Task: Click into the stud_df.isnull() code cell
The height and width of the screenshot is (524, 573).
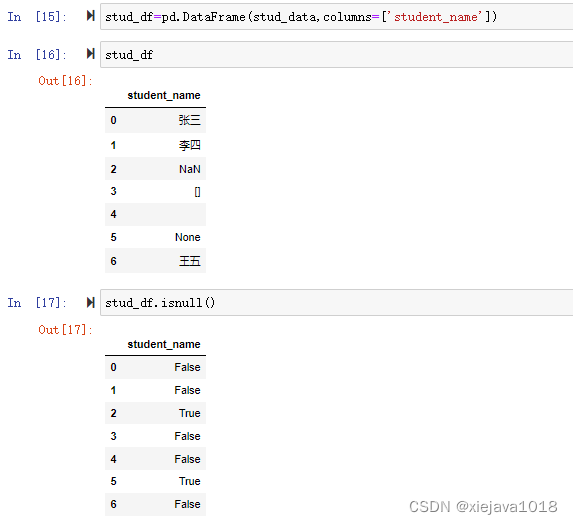Action: (336, 303)
